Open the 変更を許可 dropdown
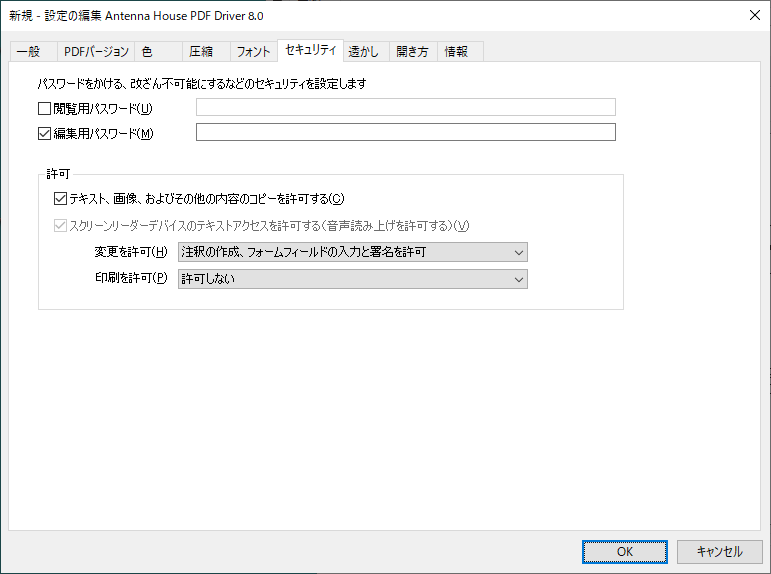771x574 pixels. coord(353,252)
